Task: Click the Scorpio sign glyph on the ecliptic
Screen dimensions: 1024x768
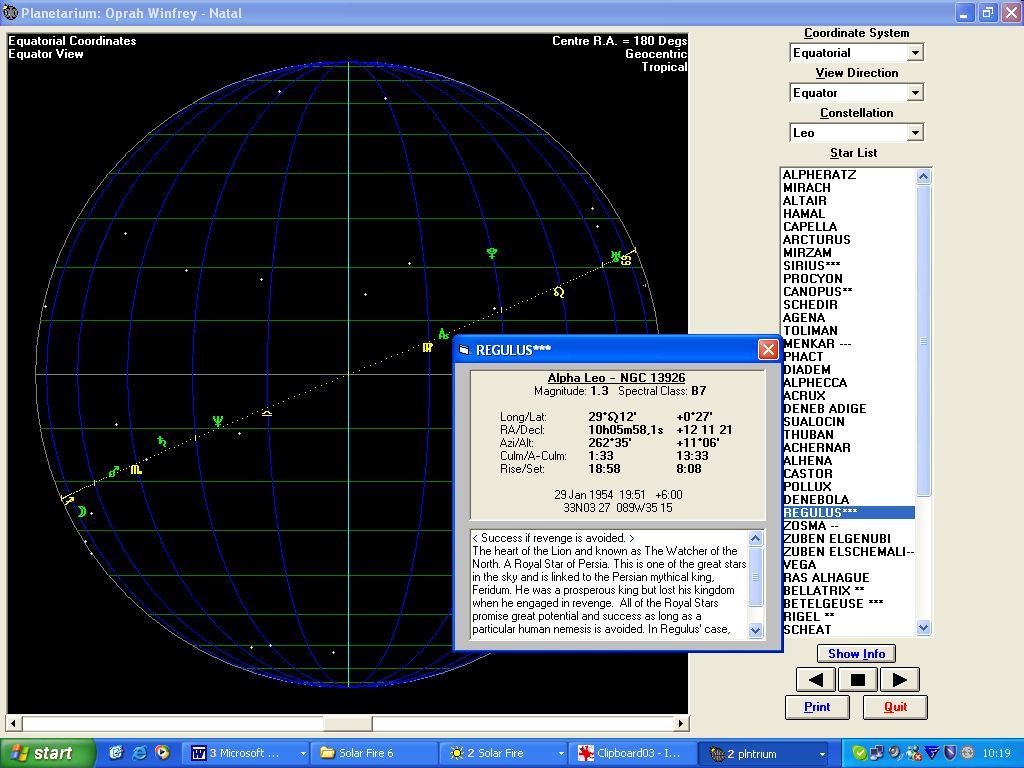Action: tap(136, 467)
